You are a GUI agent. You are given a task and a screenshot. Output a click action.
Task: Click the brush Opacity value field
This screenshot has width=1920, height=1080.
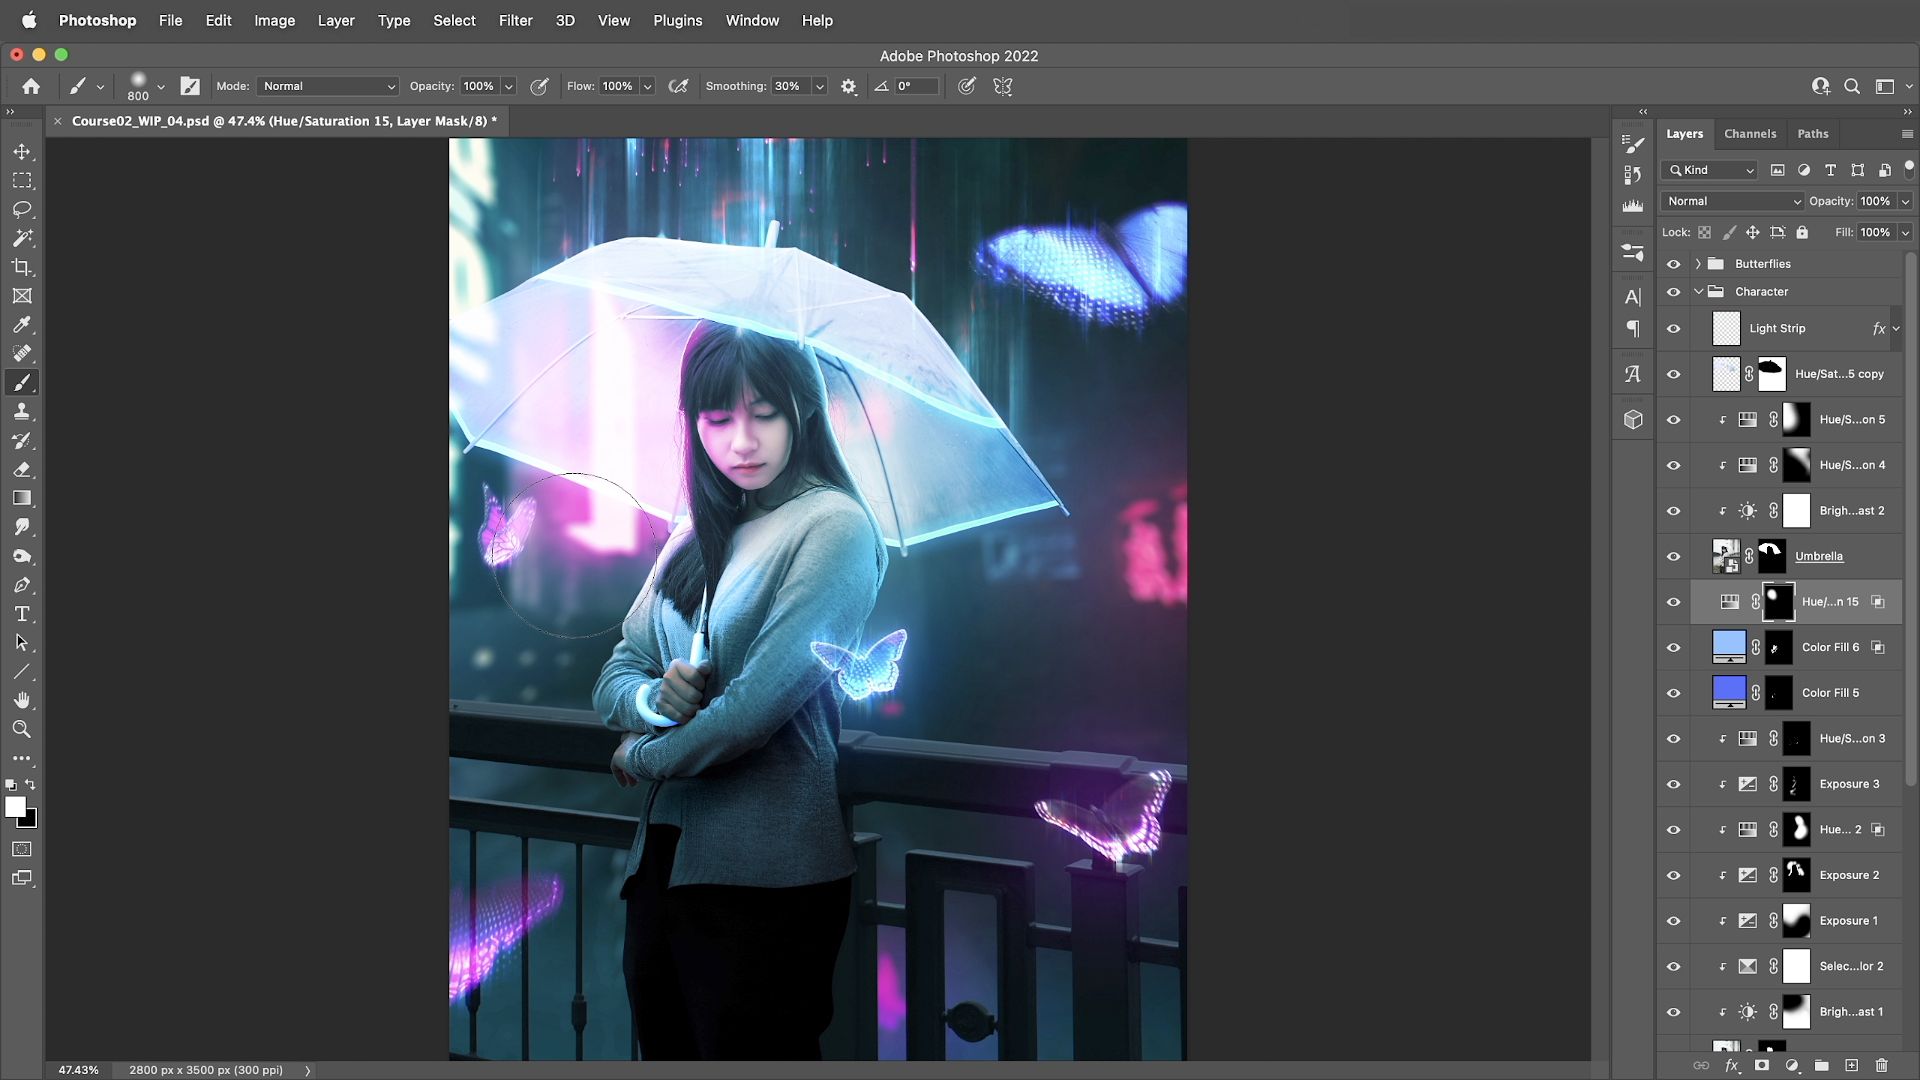tap(478, 87)
